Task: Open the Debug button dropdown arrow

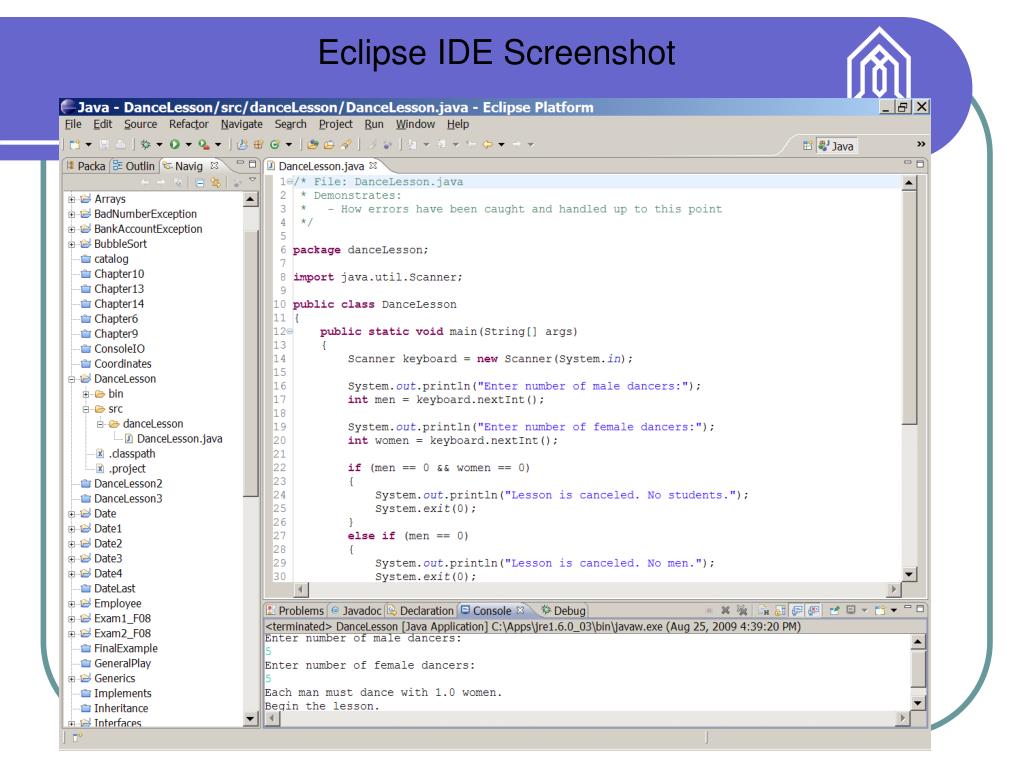Action: 159,145
